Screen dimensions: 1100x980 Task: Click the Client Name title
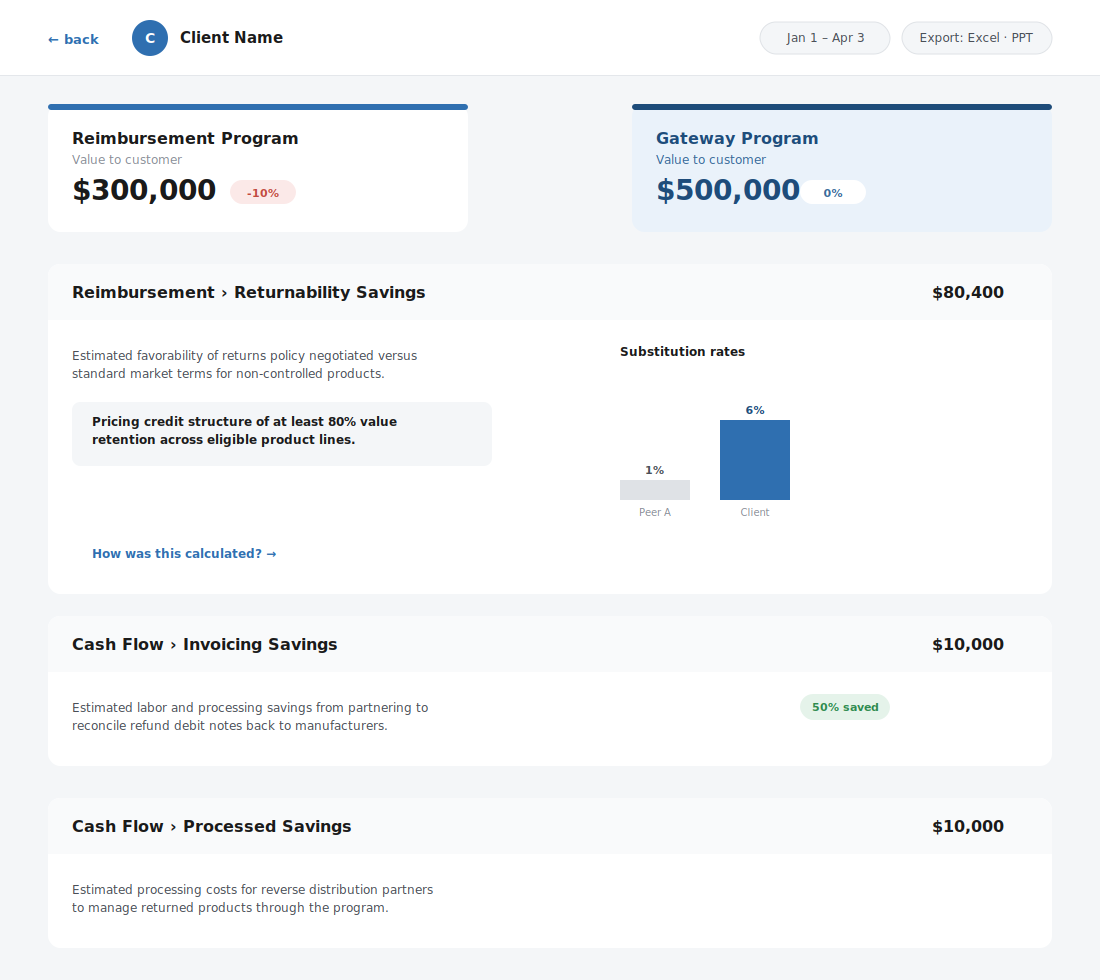pos(232,38)
